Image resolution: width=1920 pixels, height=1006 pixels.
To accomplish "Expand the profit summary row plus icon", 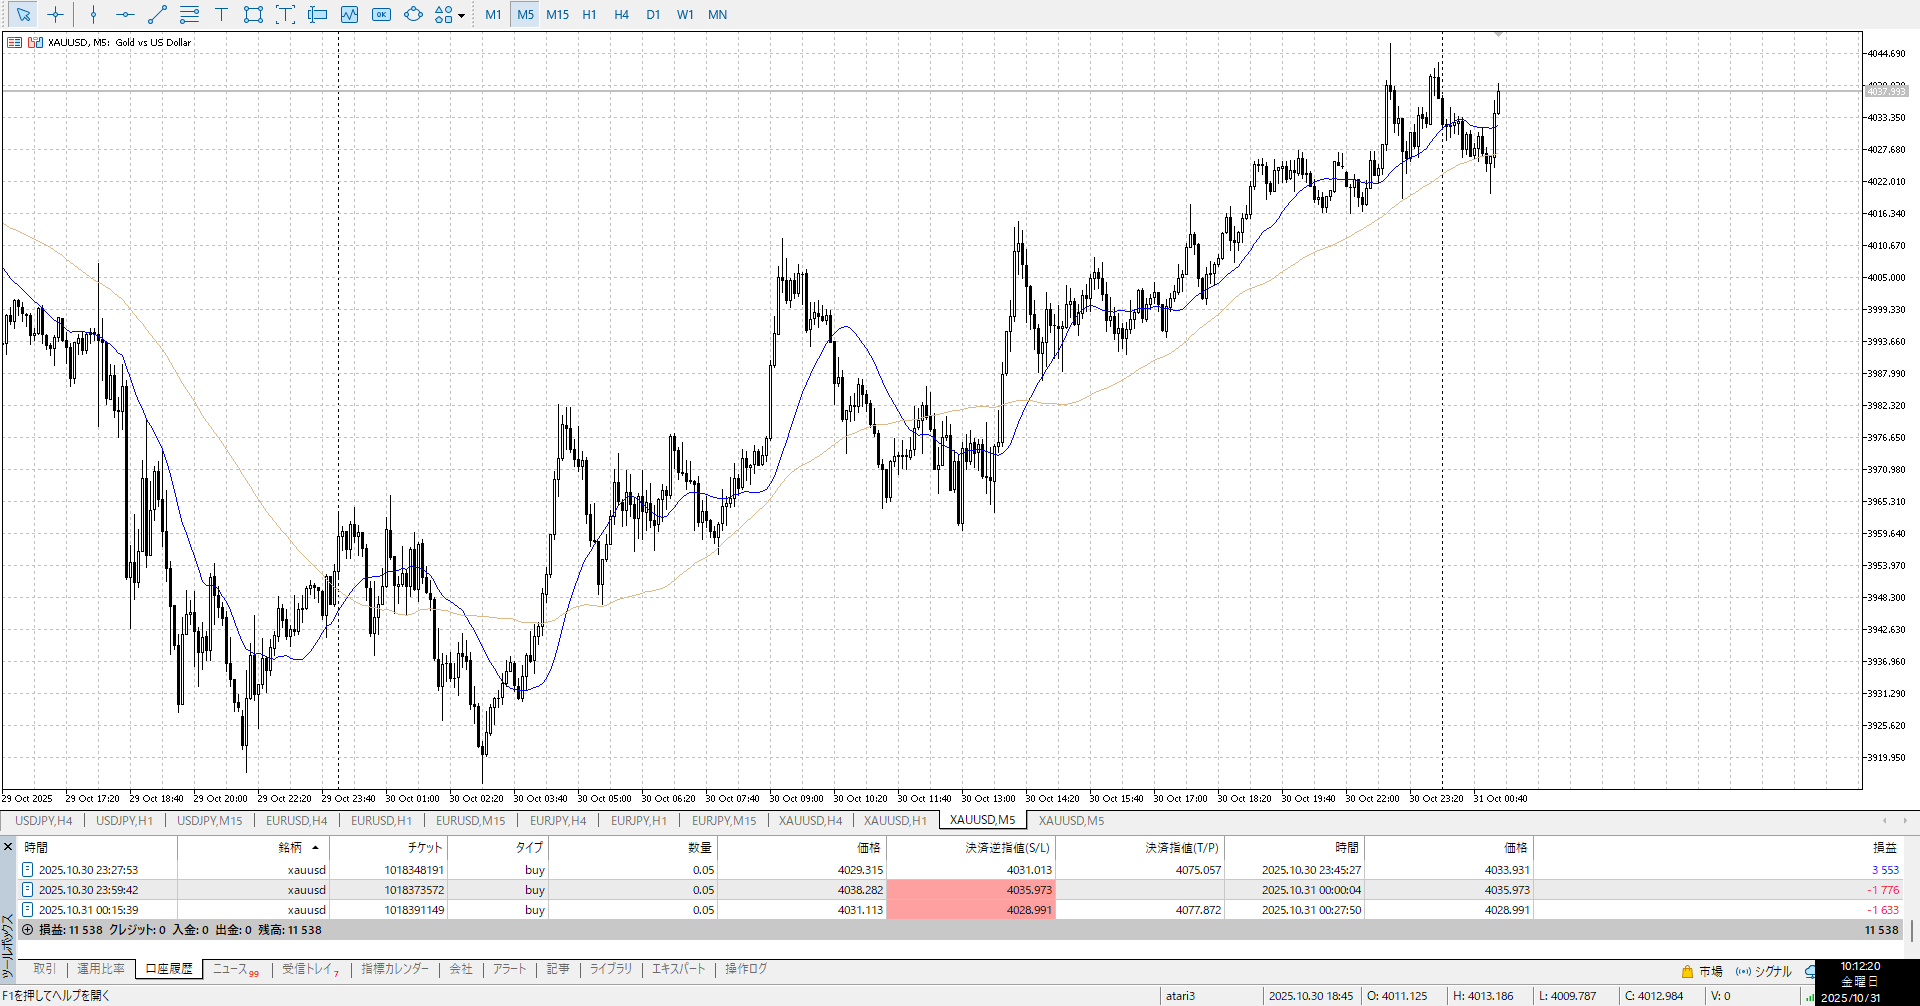I will pyautogui.click(x=28, y=930).
